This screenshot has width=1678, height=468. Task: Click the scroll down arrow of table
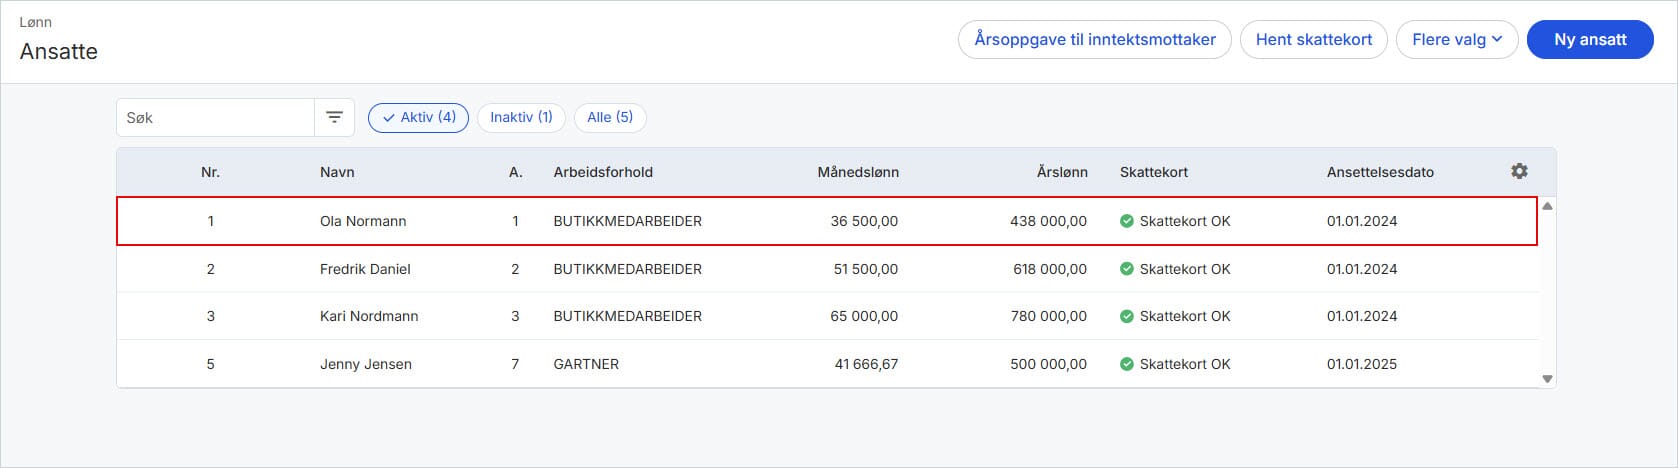[1547, 379]
